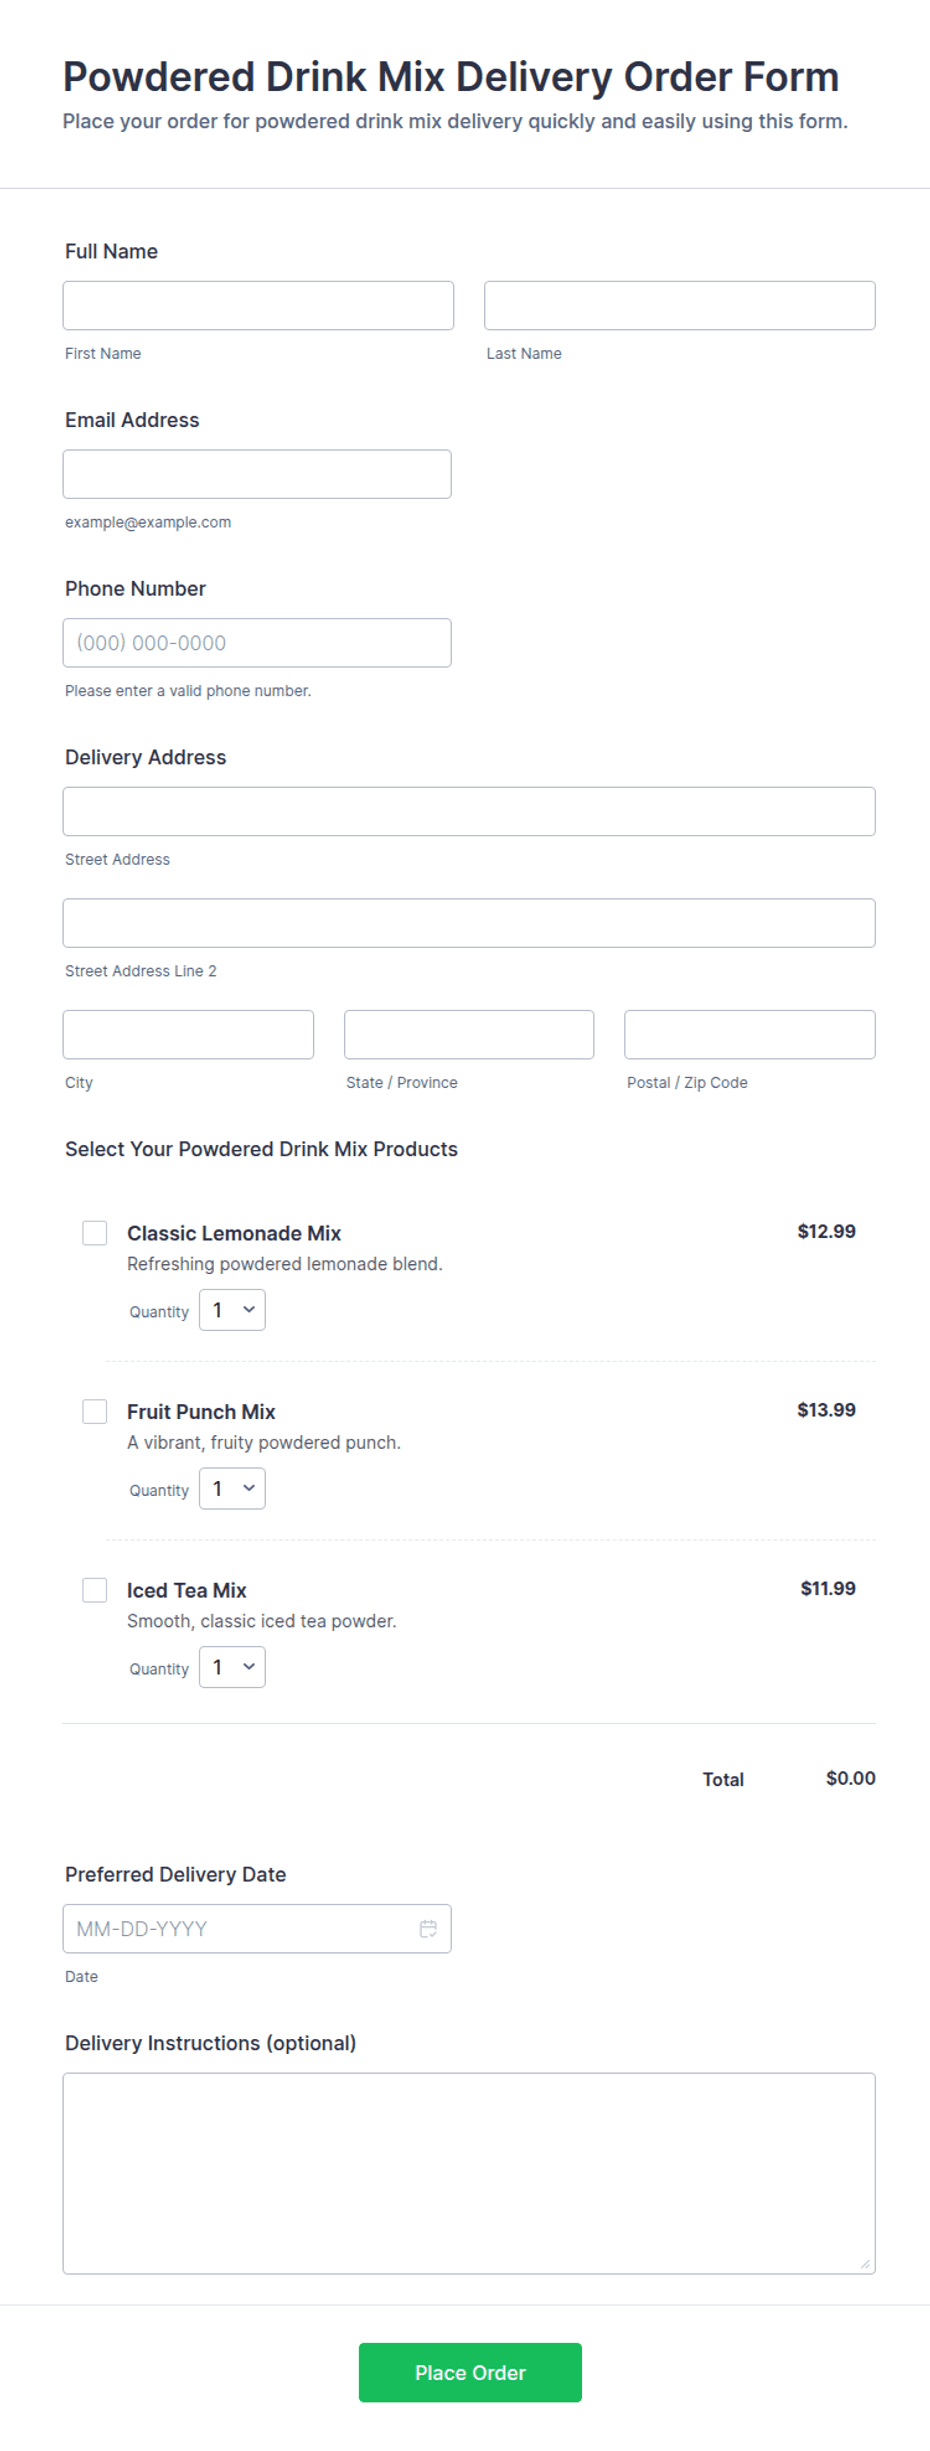Focus the State / Province field

(x=469, y=1034)
